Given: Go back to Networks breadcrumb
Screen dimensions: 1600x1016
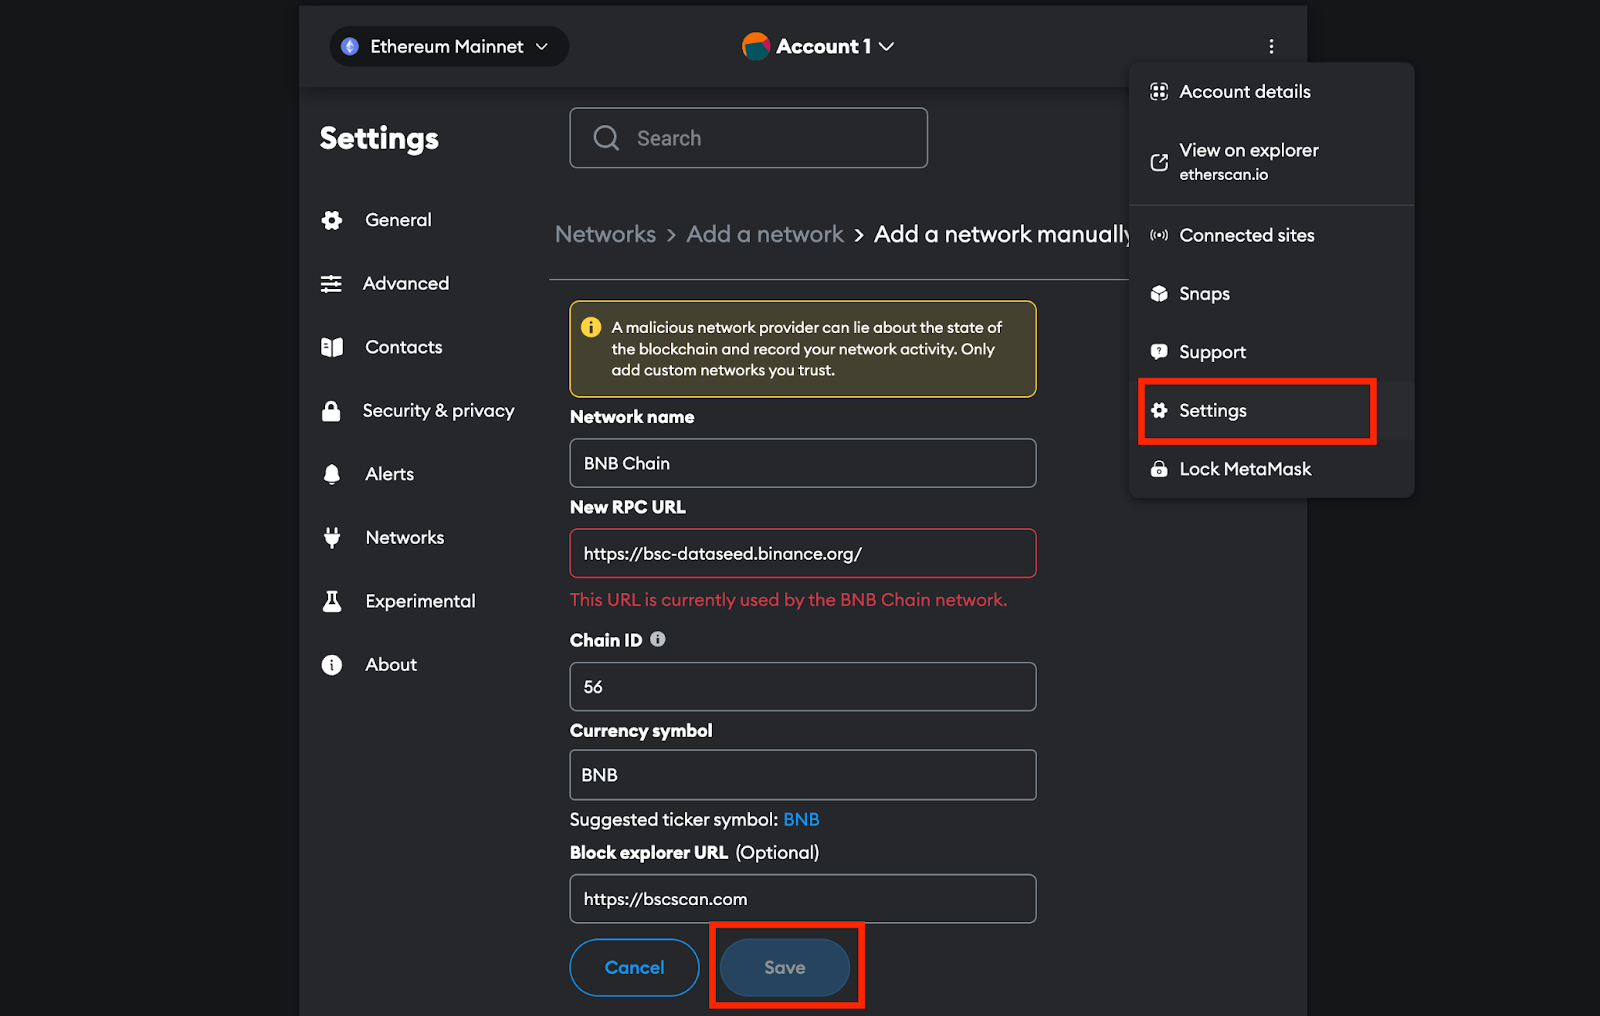Looking at the screenshot, I should tap(605, 234).
